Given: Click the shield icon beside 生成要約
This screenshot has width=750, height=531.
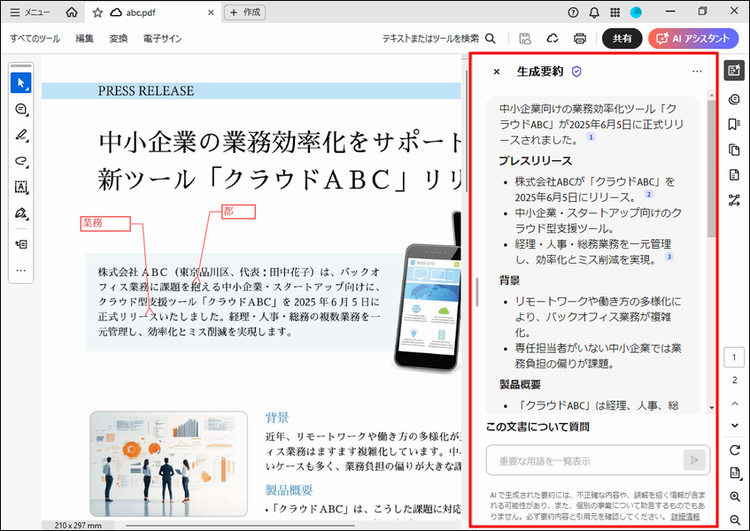Looking at the screenshot, I should pos(577,72).
